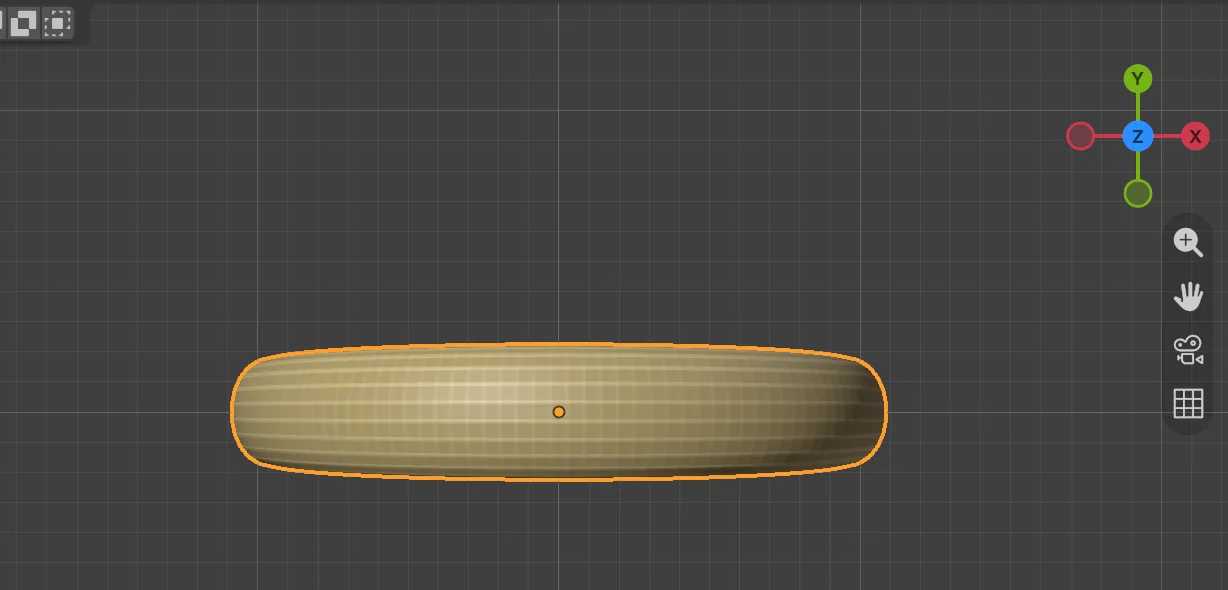Click the Zoom view magnifier icon
The image size is (1228, 590).
(x=1188, y=242)
